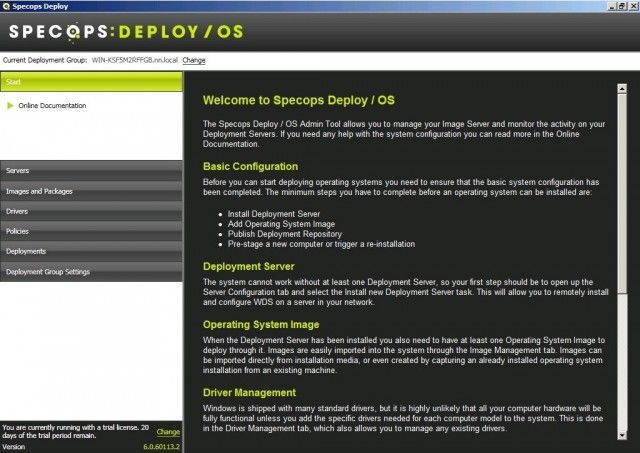Open Deployment Group Settings section
Image resolution: width=640 pixels, height=453 pixels.
click(91, 272)
